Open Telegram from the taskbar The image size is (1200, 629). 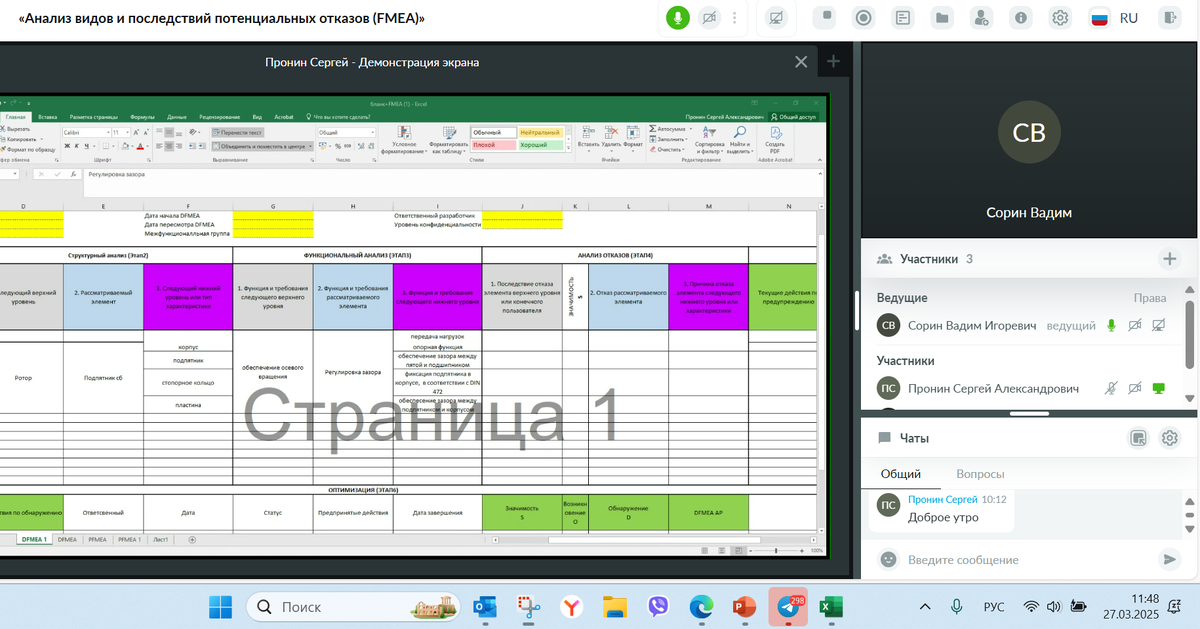(x=787, y=606)
